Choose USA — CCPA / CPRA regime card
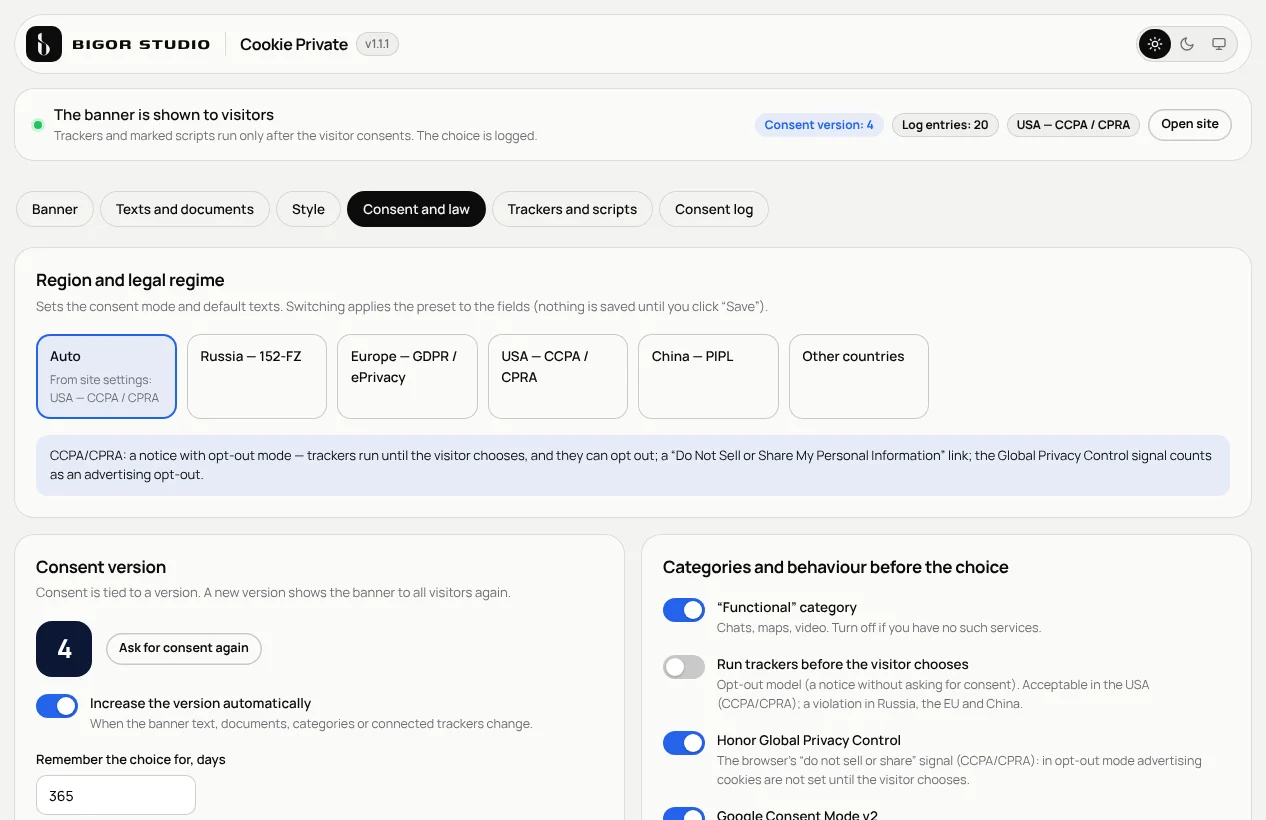Screen dimensions: 1266x820 (x=558, y=376)
